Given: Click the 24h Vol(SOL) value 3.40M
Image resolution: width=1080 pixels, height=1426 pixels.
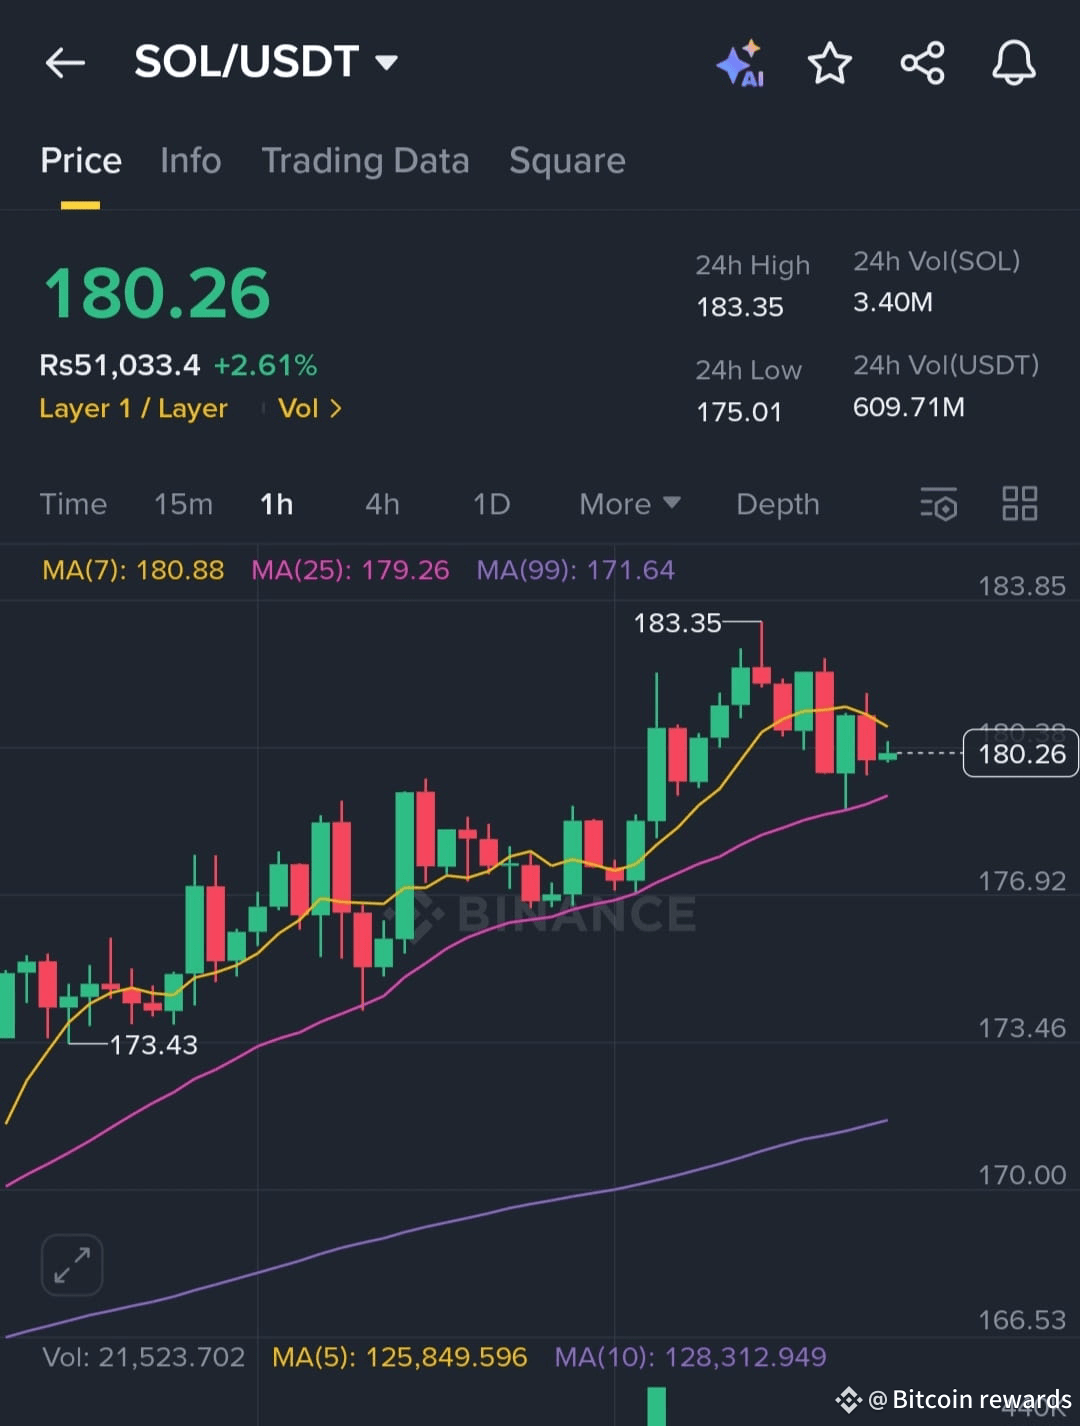Looking at the screenshot, I should pos(893,302).
